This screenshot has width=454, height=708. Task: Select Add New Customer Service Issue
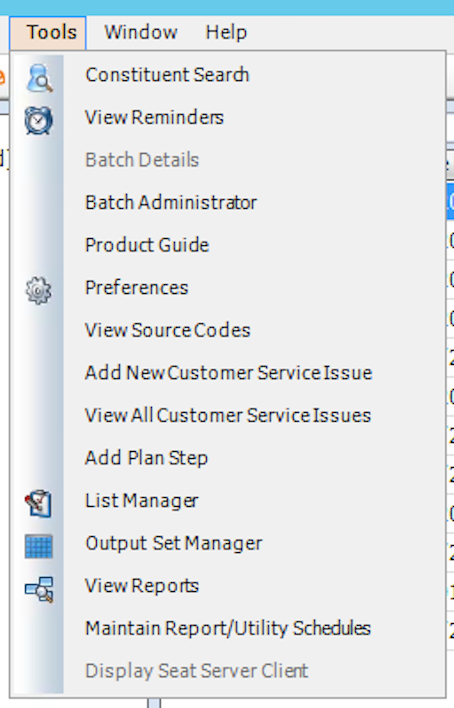click(x=229, y=373)
